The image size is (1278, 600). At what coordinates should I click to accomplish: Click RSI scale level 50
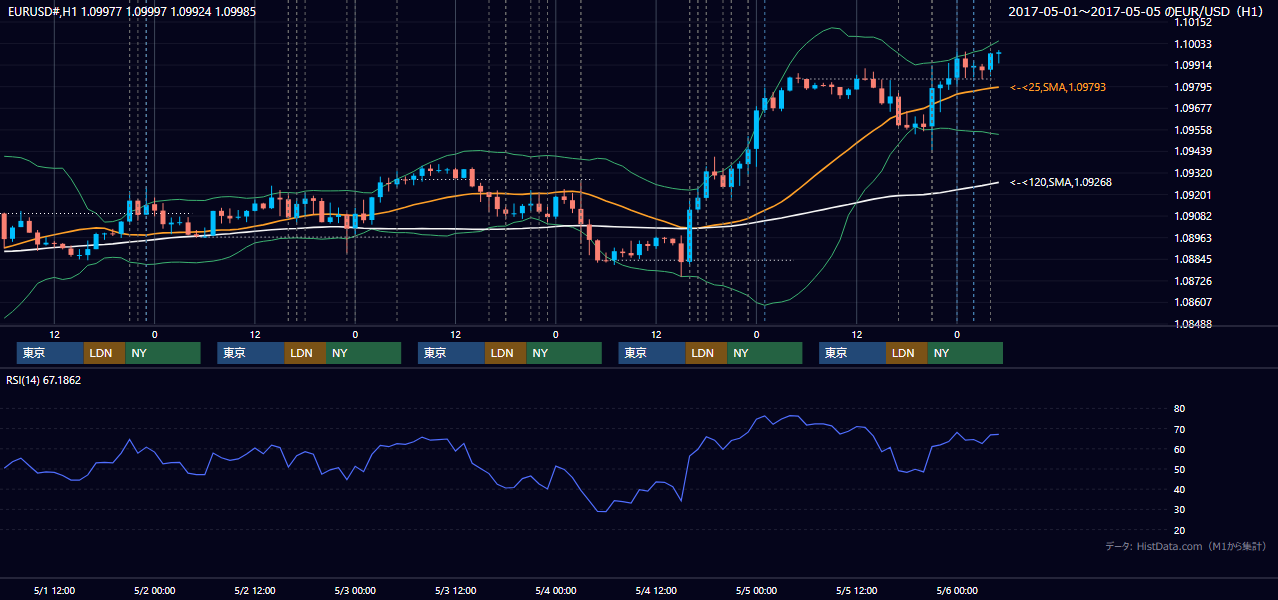pos(1179,469)
